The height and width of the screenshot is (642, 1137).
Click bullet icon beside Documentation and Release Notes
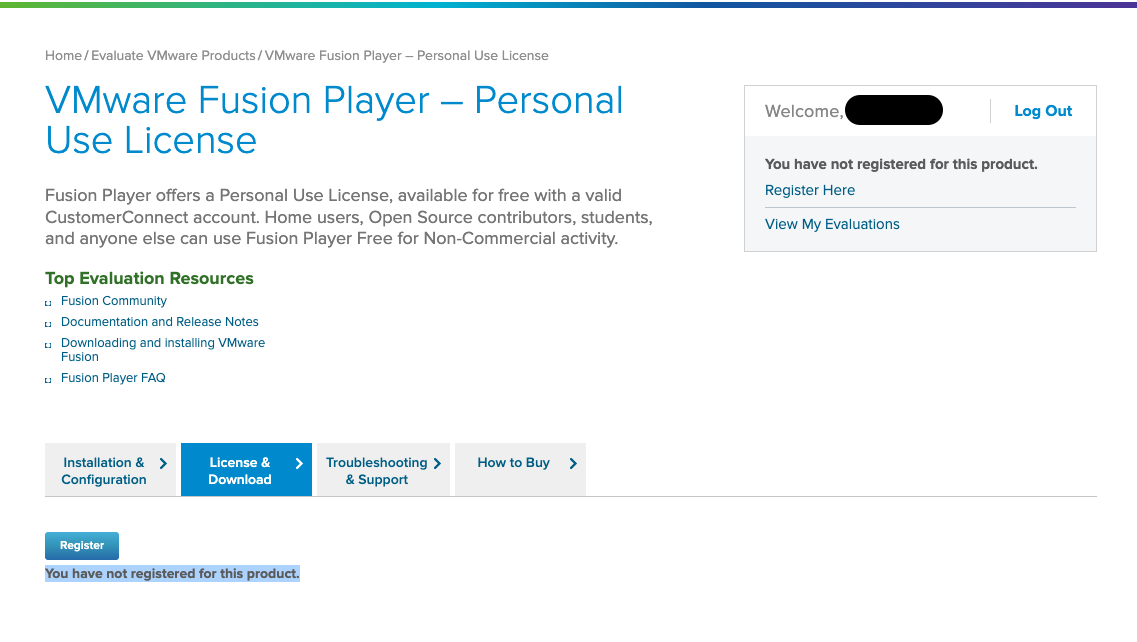click(48, 324)
